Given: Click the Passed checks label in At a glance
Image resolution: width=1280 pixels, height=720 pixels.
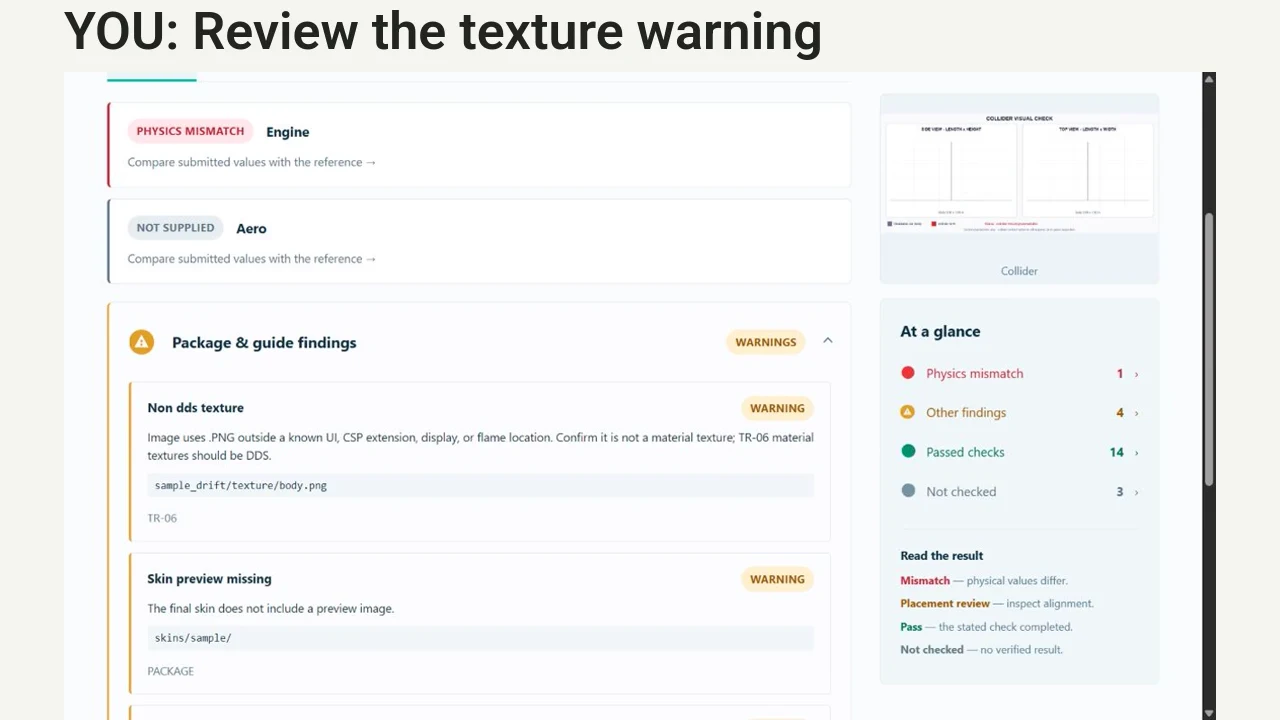Looking at the screenshot, I should 965,452.
